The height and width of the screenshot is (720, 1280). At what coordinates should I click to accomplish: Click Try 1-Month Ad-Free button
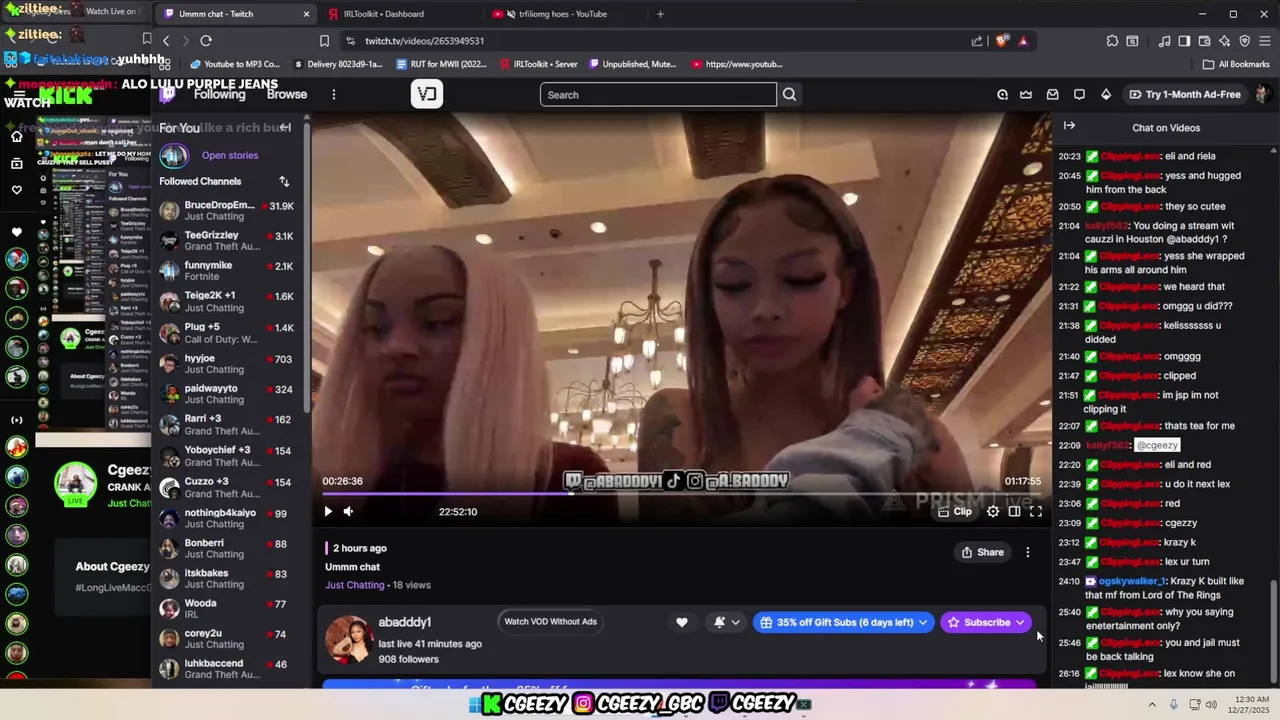click(1183, 94)
